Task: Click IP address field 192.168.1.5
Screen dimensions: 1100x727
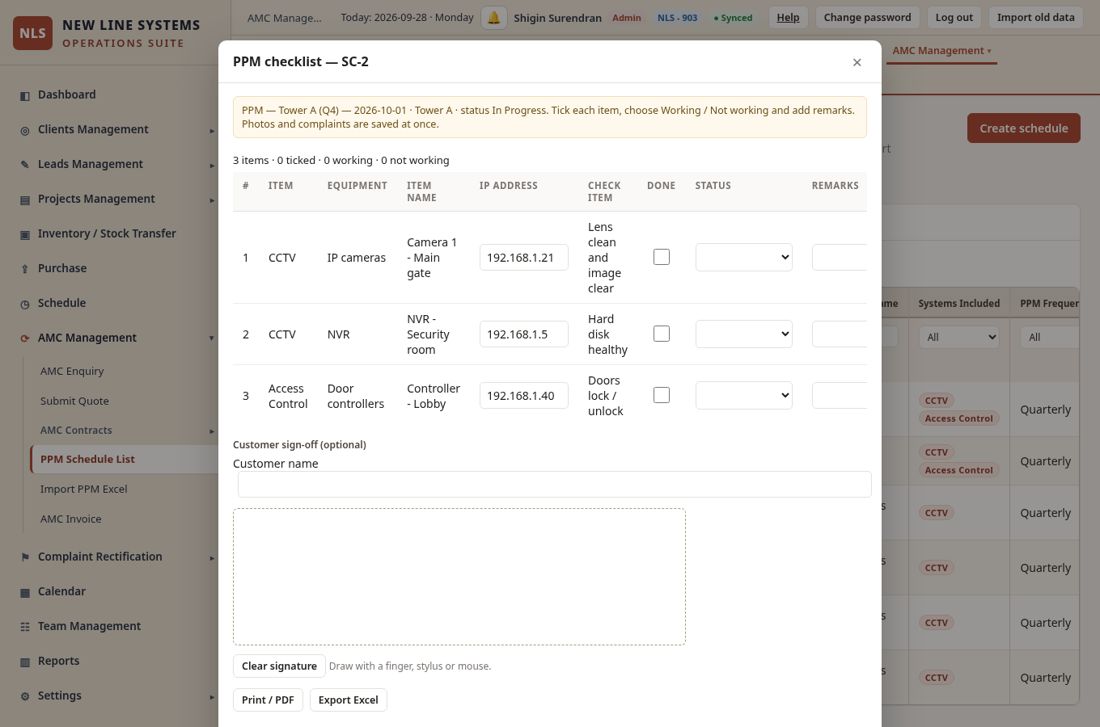Action: pyautogui.click(x=523, y=334)
